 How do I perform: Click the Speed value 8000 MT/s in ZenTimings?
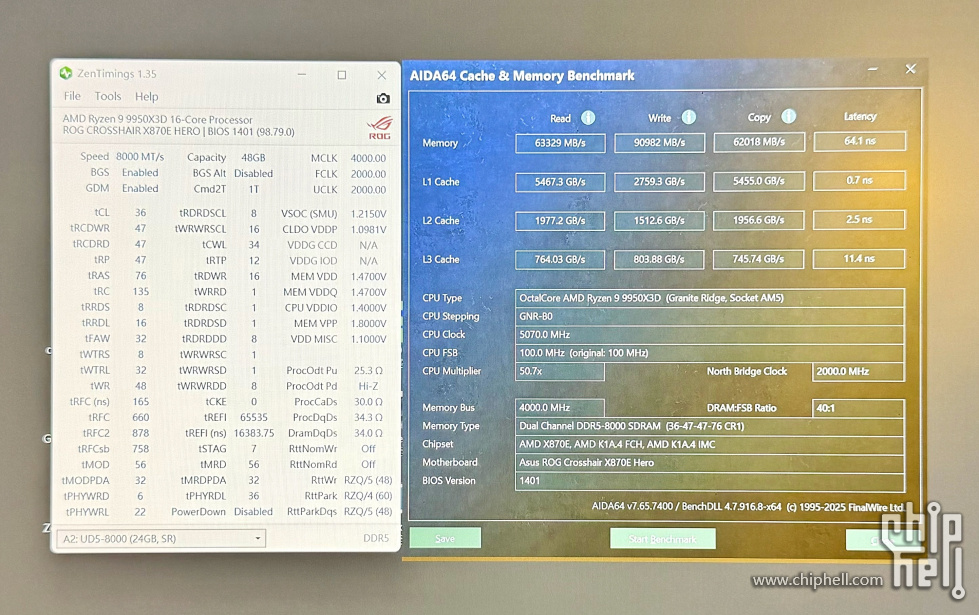[140, 157]
